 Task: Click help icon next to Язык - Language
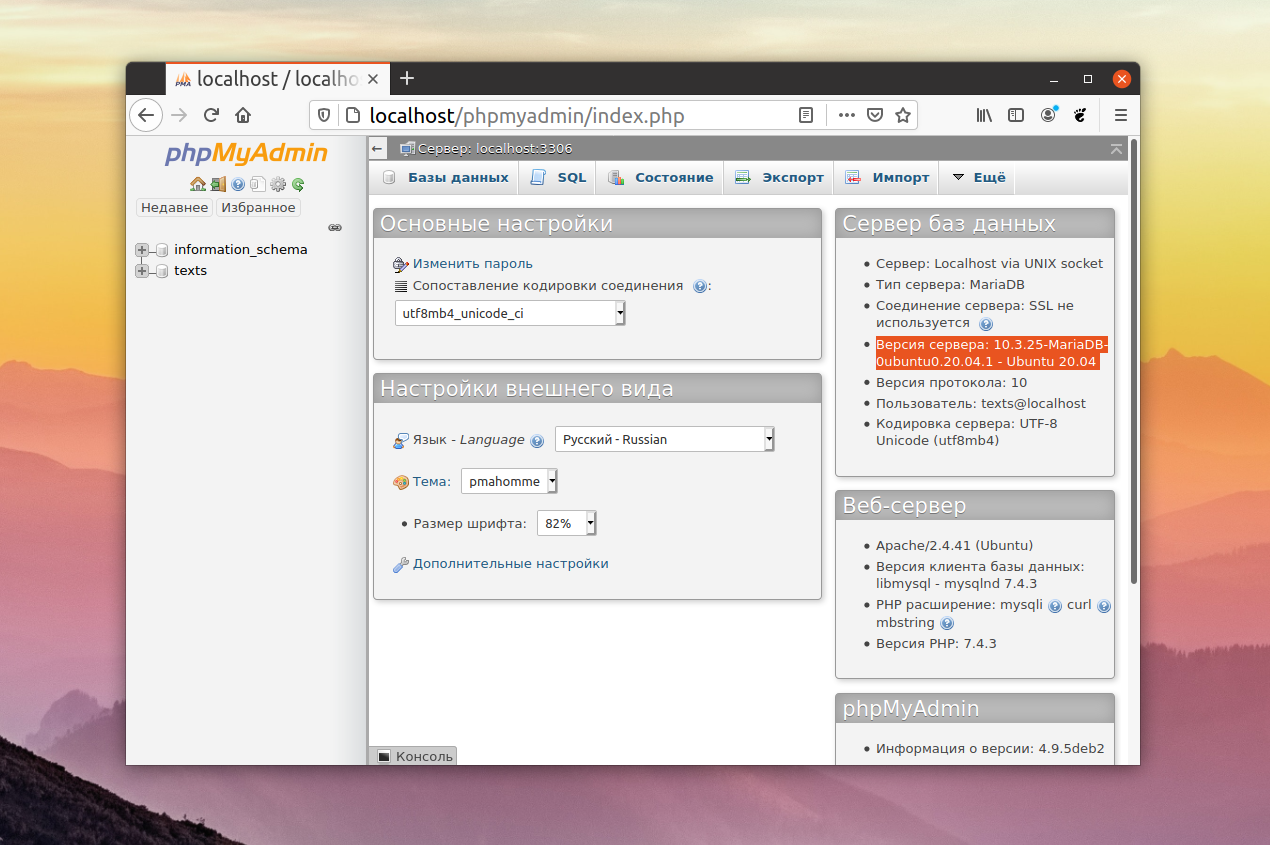click(537, 441)
